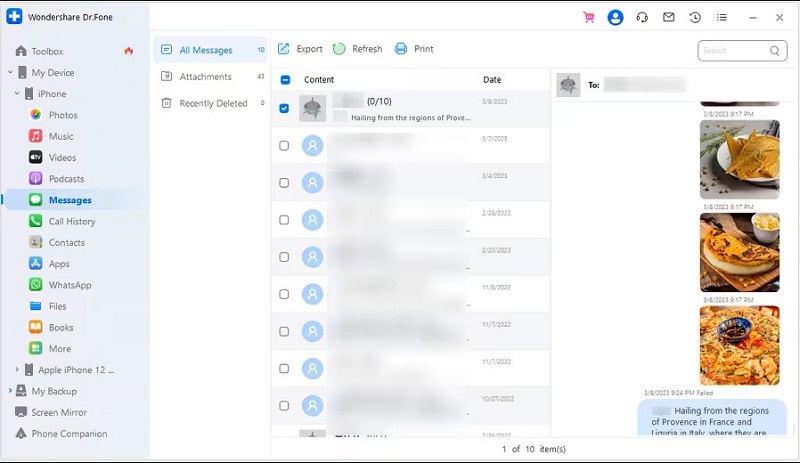
Task: Expand the My Backup section
Action: [x=10, y=391]
